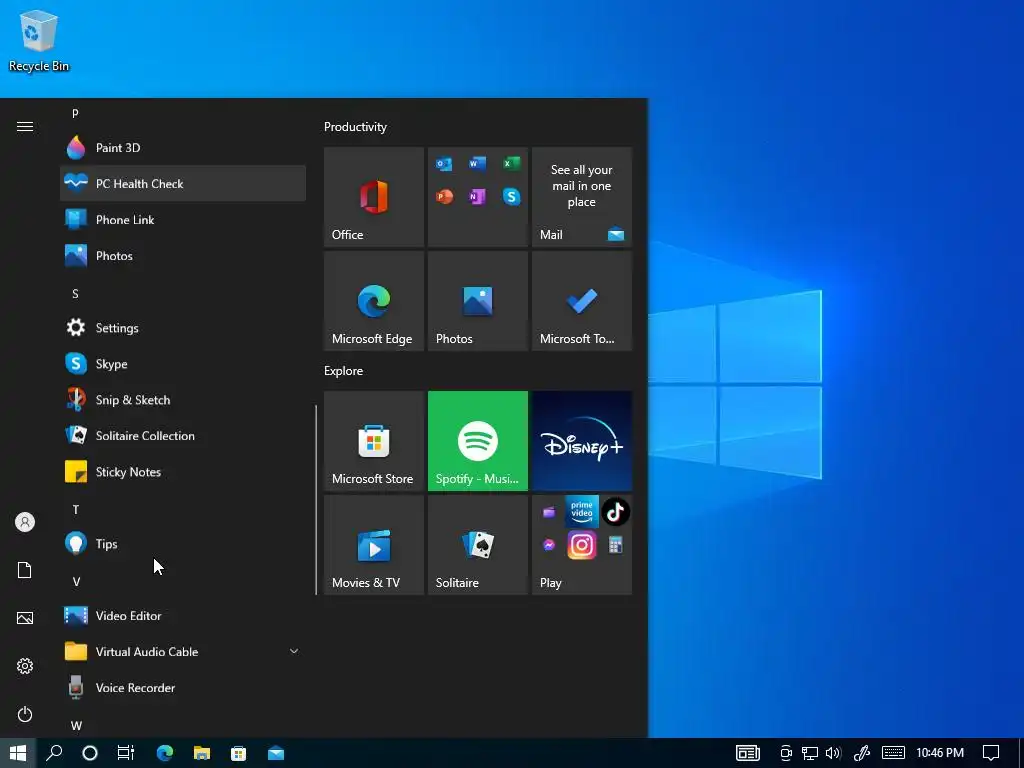Open taskbar Search

coord(54,753)
